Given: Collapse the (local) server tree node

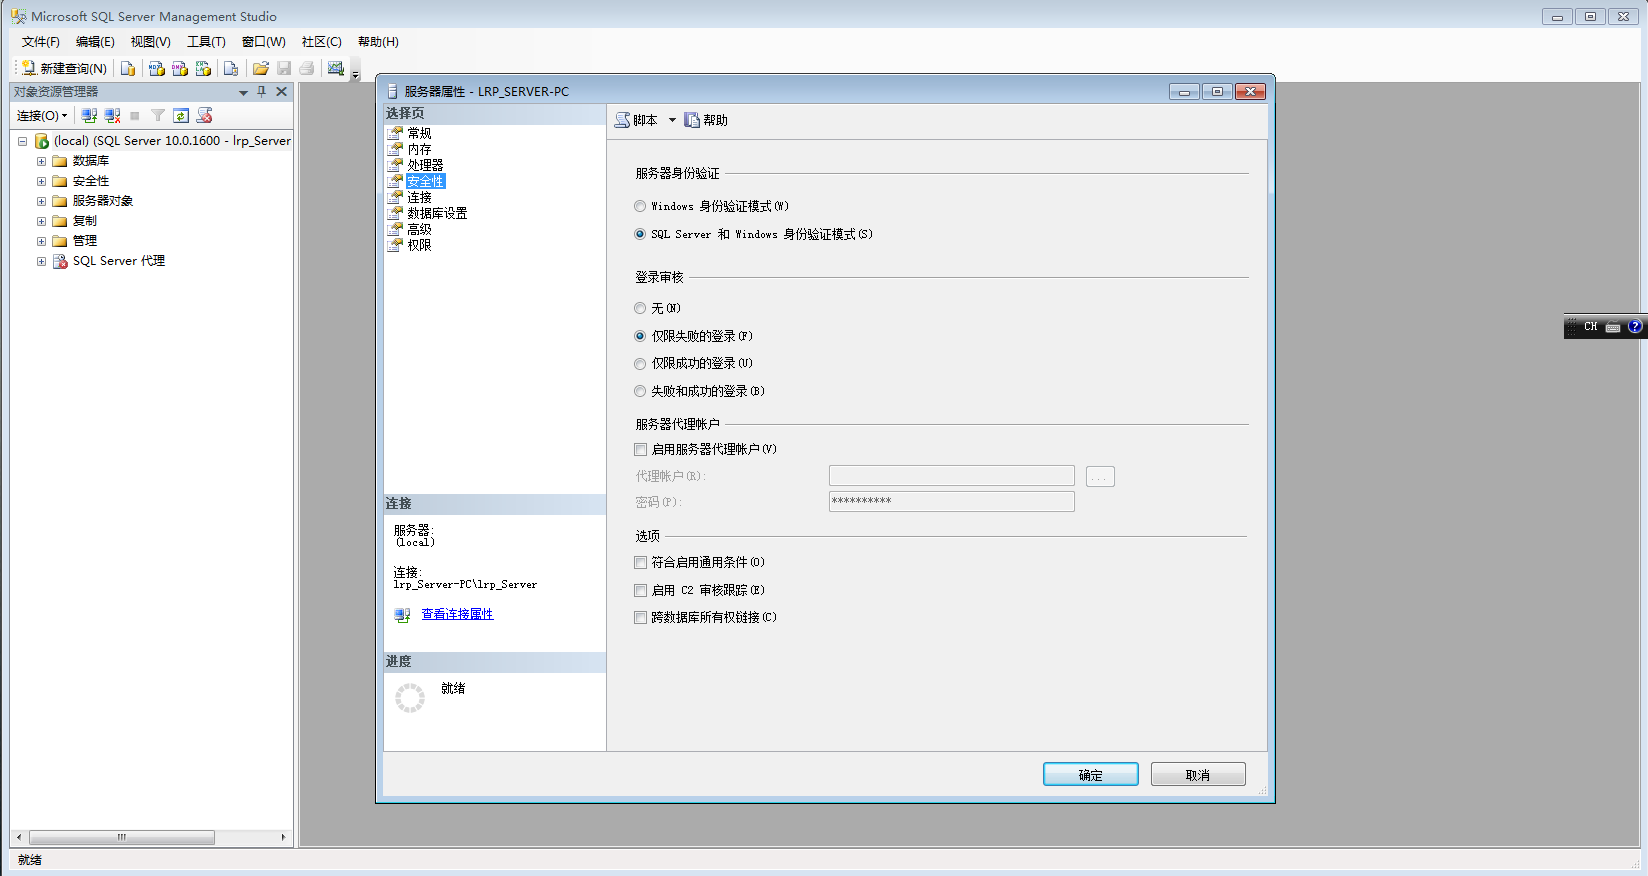Looking at the screenshot, I should pyautogui.click(x=22, y=142).
